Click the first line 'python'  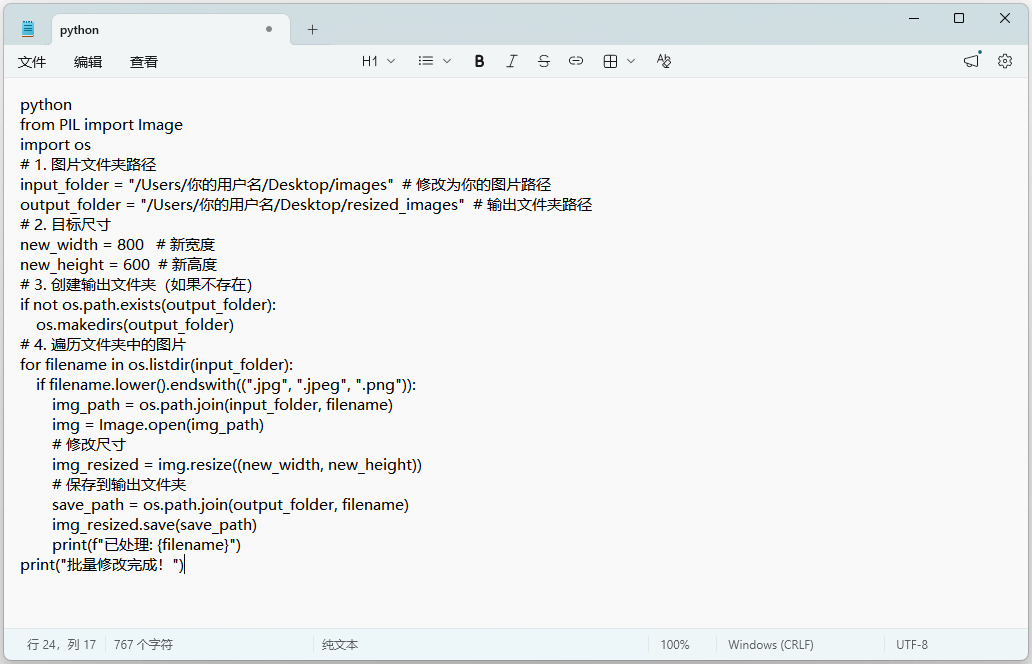(x=46, y=105)
